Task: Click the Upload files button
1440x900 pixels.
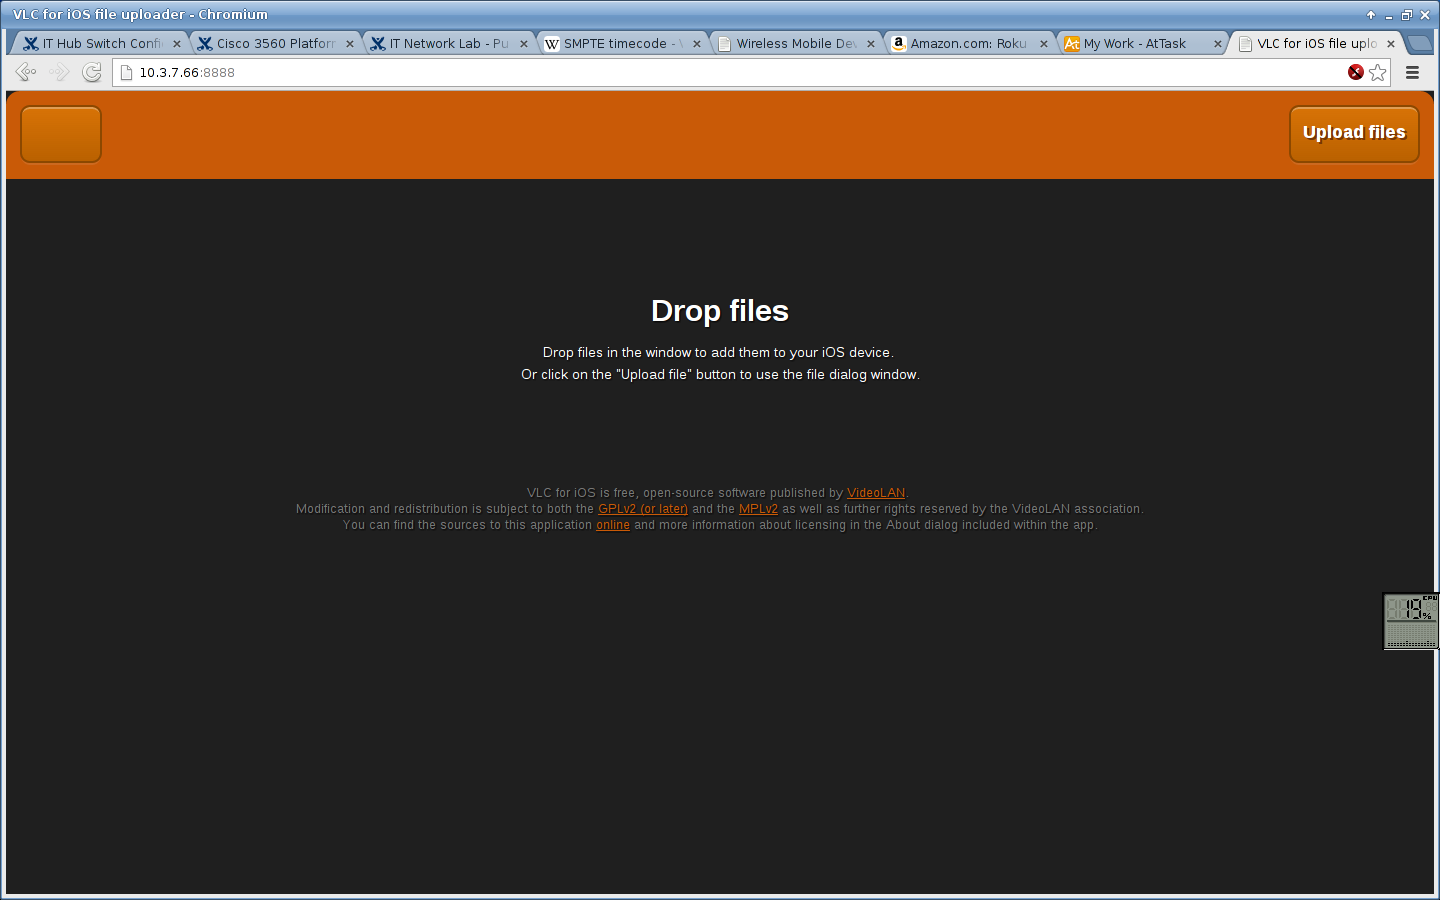Action: pos(1354,134)
